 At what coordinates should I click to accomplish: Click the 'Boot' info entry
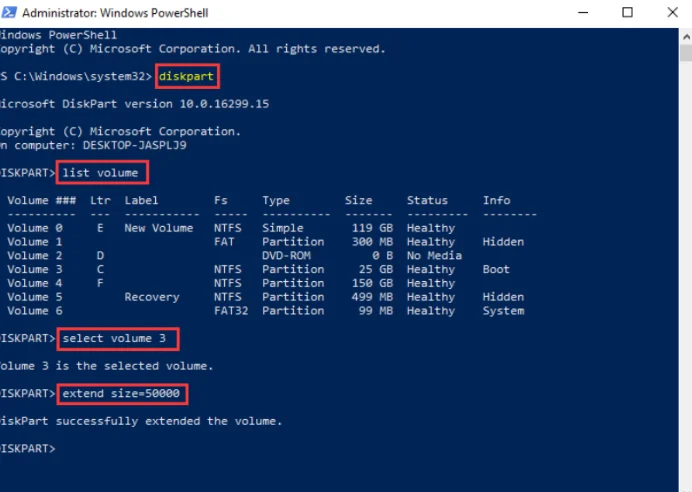tap(496, 269)
